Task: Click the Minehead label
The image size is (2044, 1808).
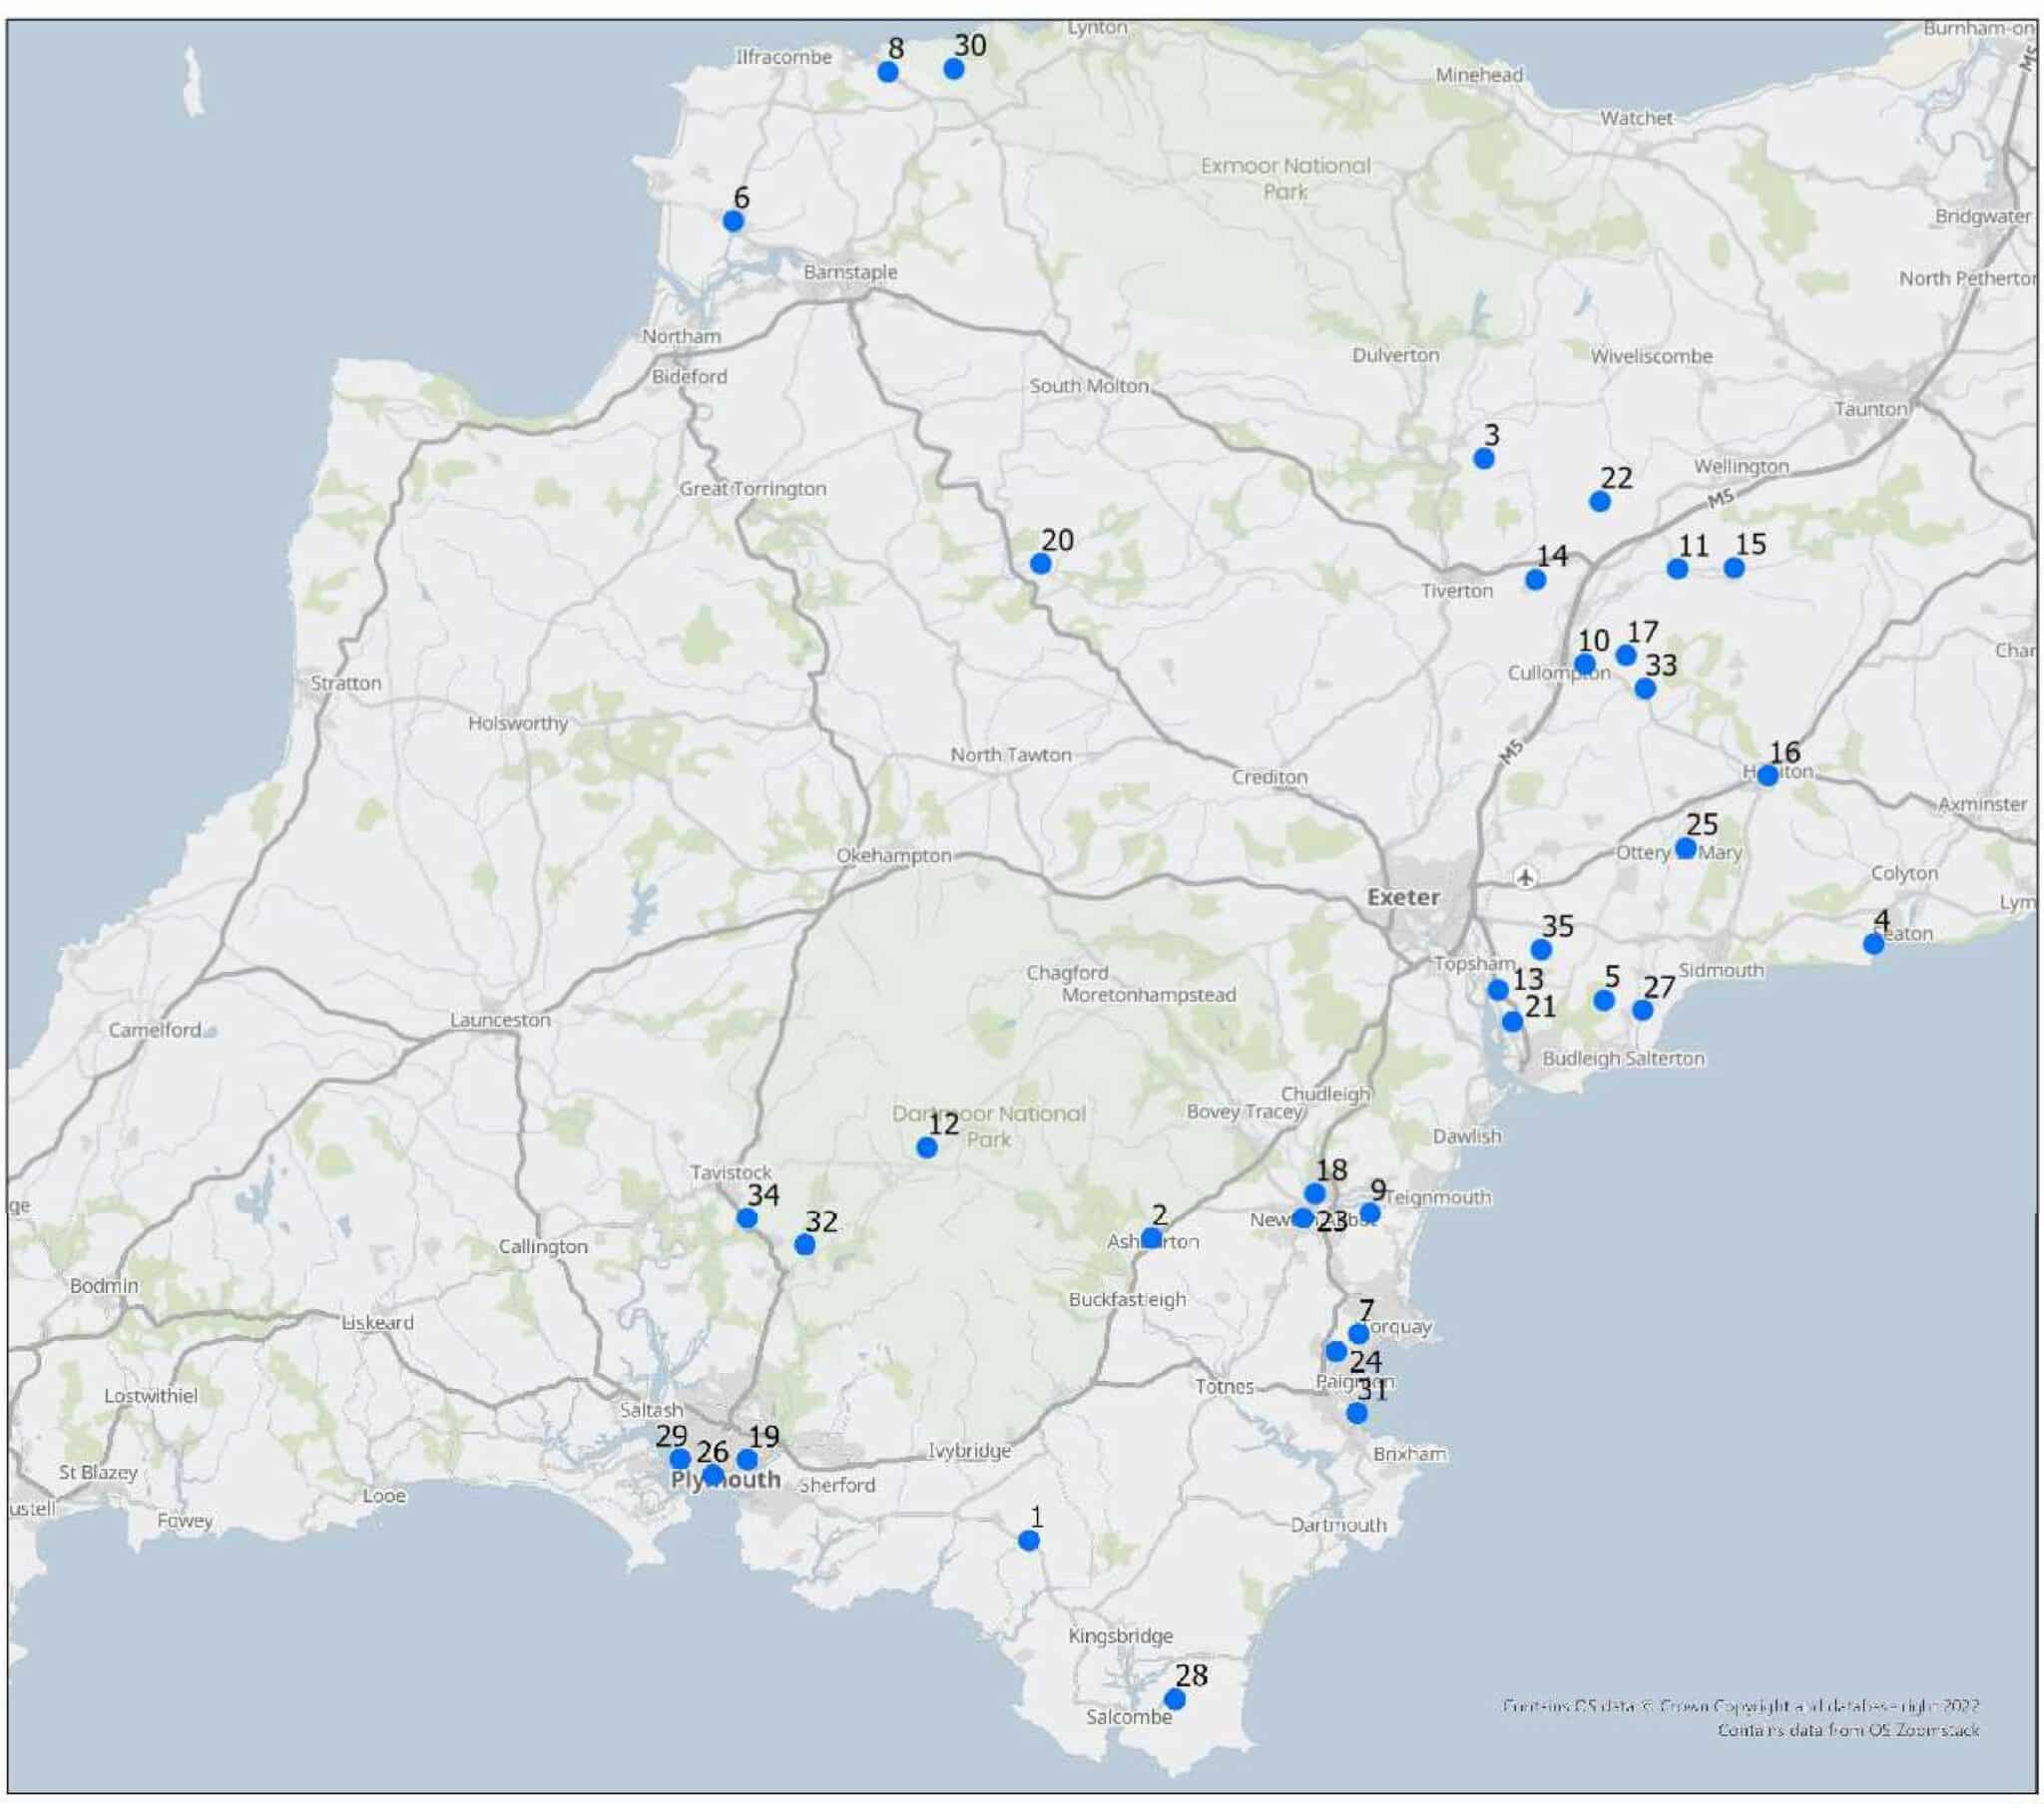Action: tap(1479, 75)
